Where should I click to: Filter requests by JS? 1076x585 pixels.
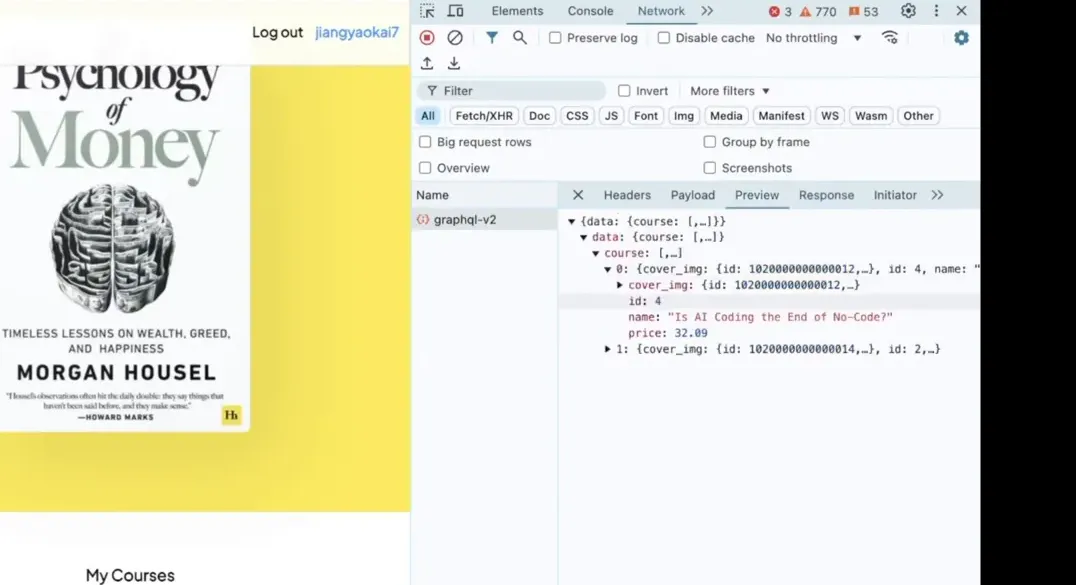point(611,116)
